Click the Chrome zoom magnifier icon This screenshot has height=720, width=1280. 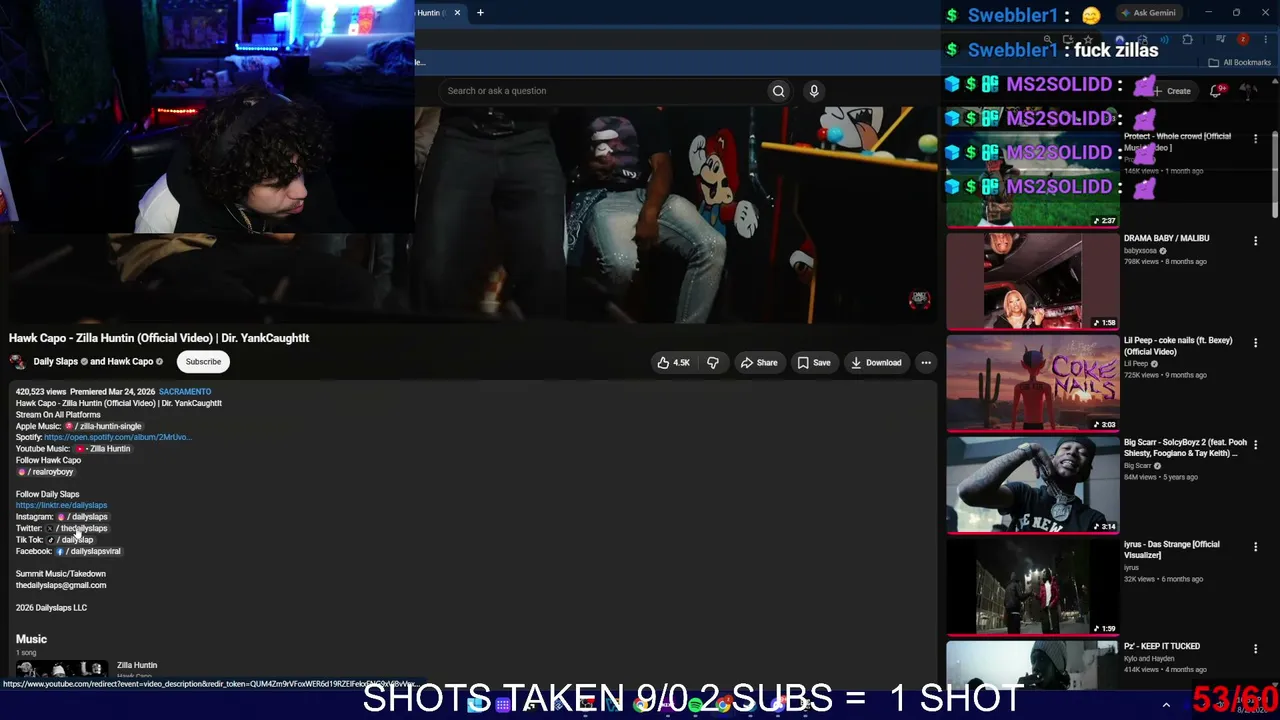[1047, 40]
